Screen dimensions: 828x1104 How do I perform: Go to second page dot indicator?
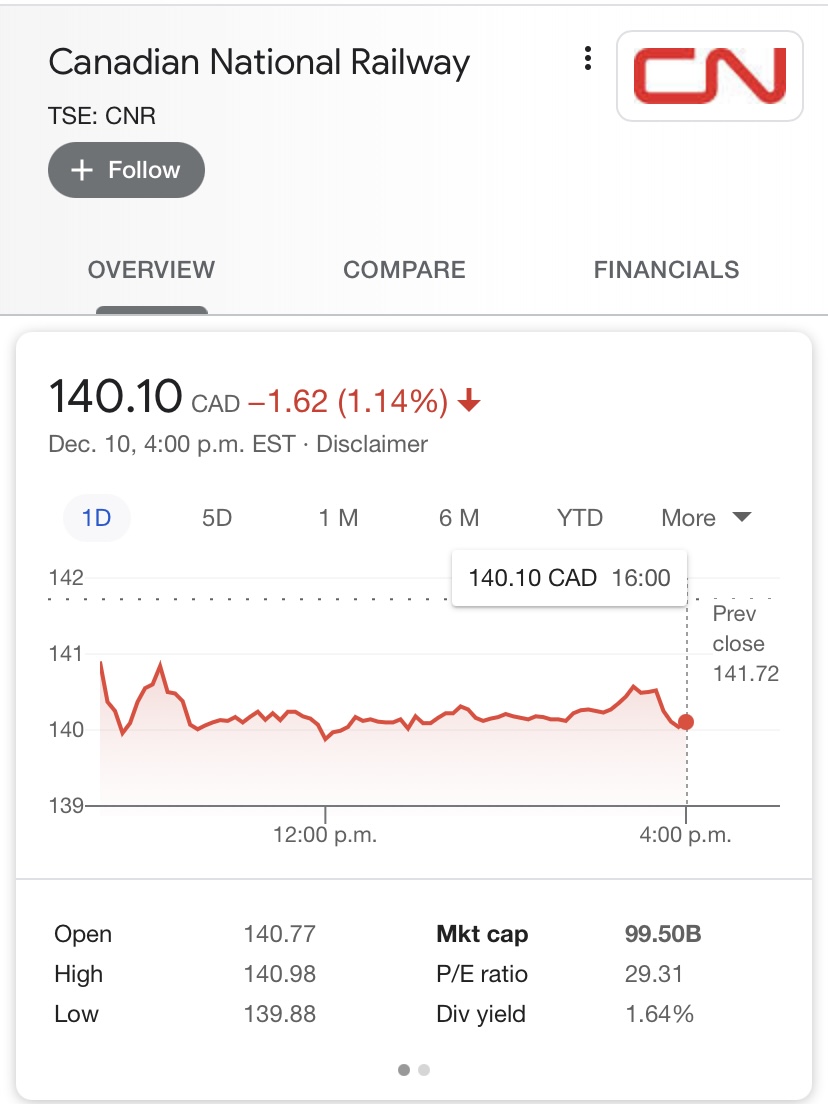(x=424, y=1070)
